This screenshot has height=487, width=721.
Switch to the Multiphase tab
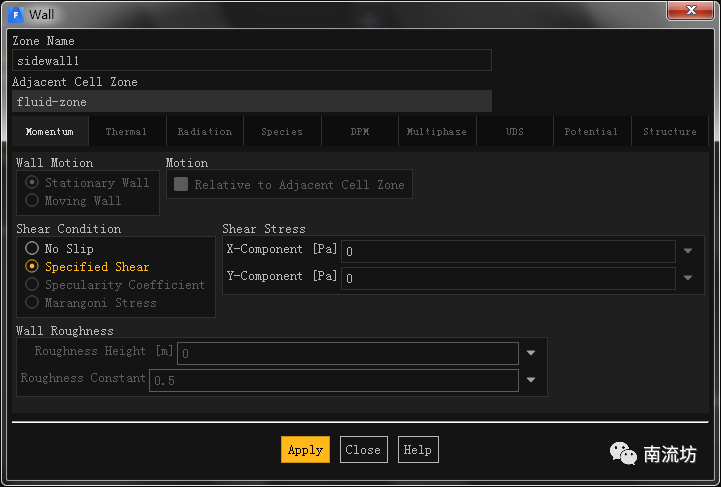437,132
